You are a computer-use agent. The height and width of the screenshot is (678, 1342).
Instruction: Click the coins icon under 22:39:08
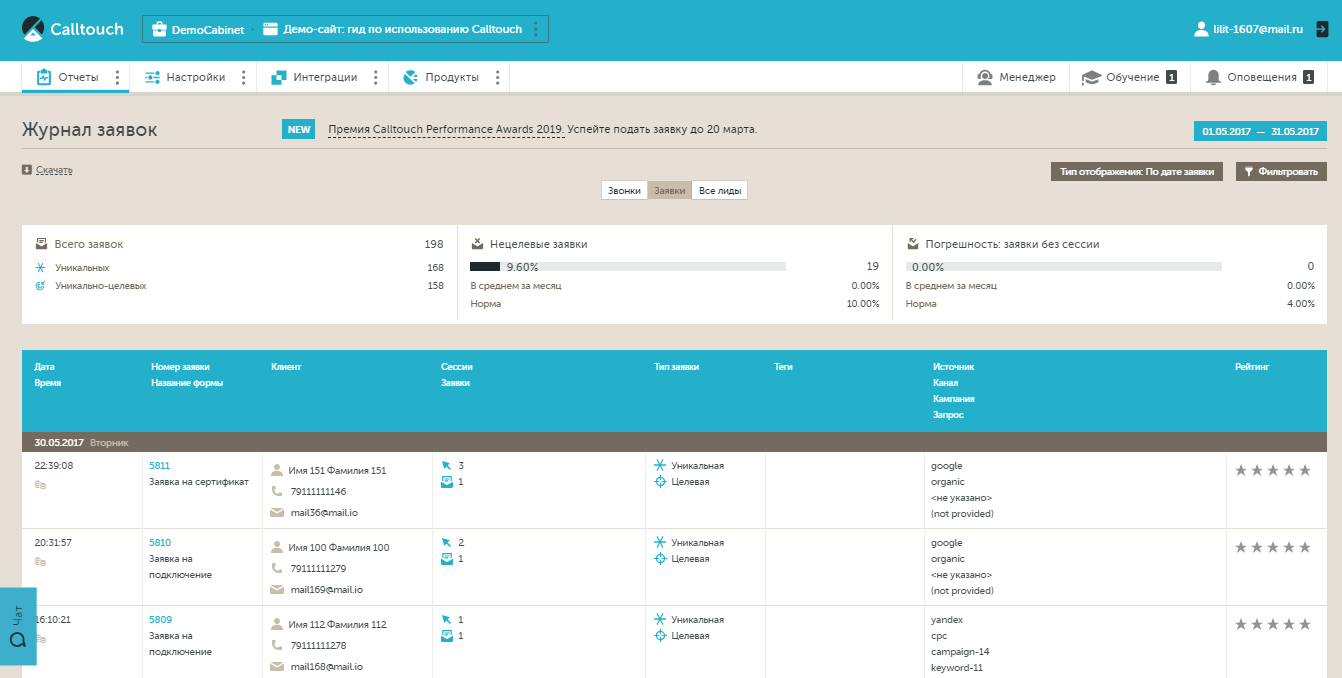[x=40, y=485]
